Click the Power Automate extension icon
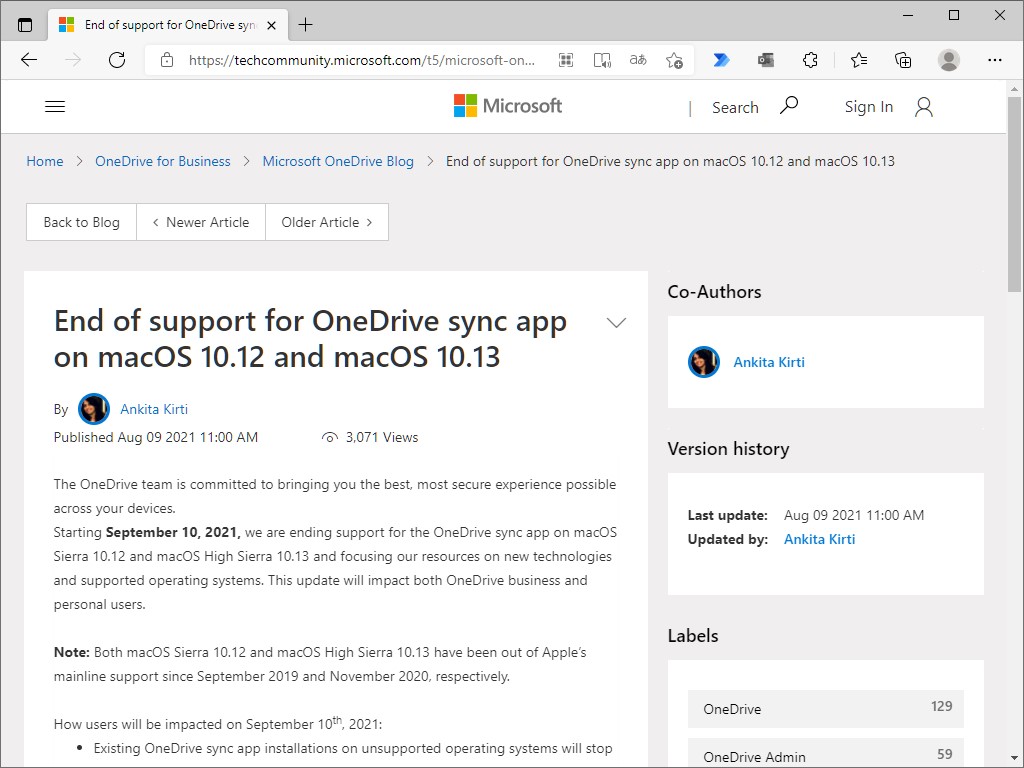The width and height of the screenshot is (1024, 768). [x=721, y=60]
